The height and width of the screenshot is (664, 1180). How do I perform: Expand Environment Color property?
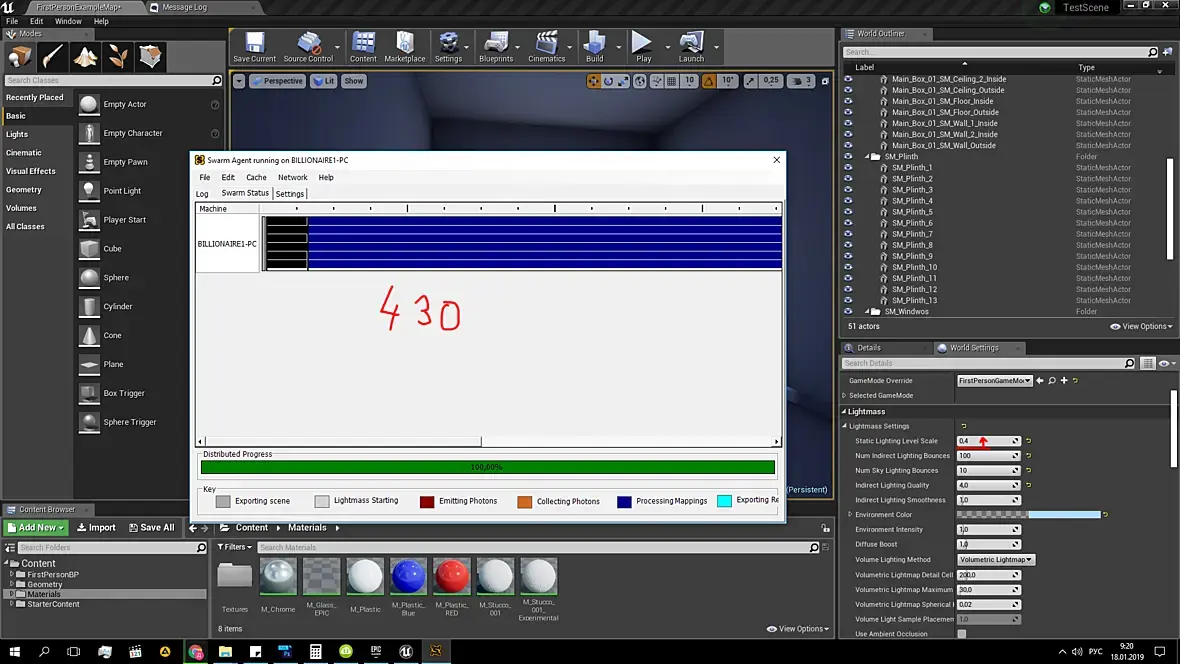[850, 515]
